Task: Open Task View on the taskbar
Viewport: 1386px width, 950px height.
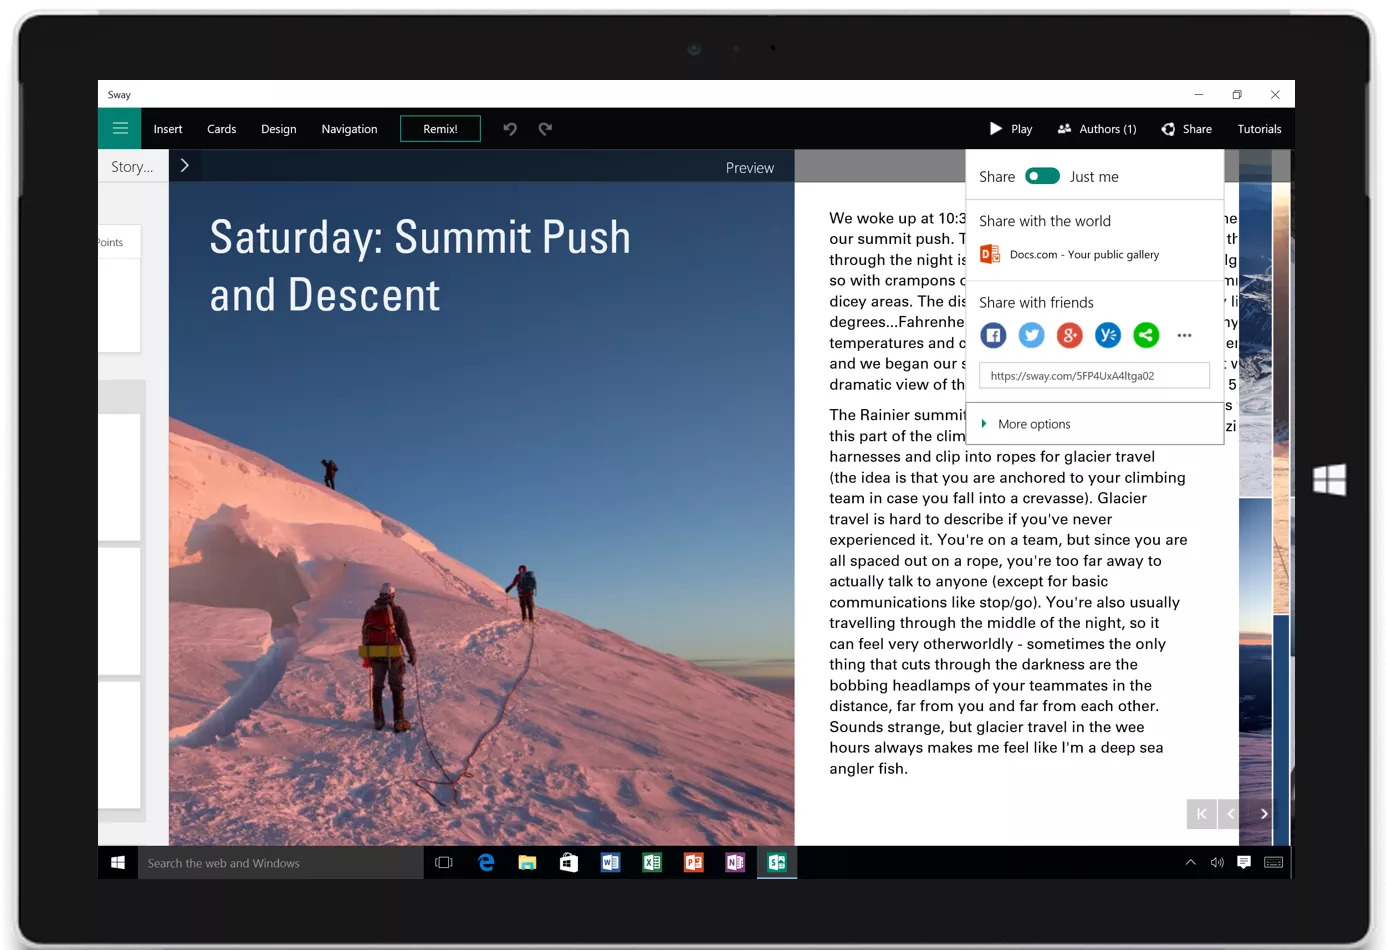Action: pos(444,862)
